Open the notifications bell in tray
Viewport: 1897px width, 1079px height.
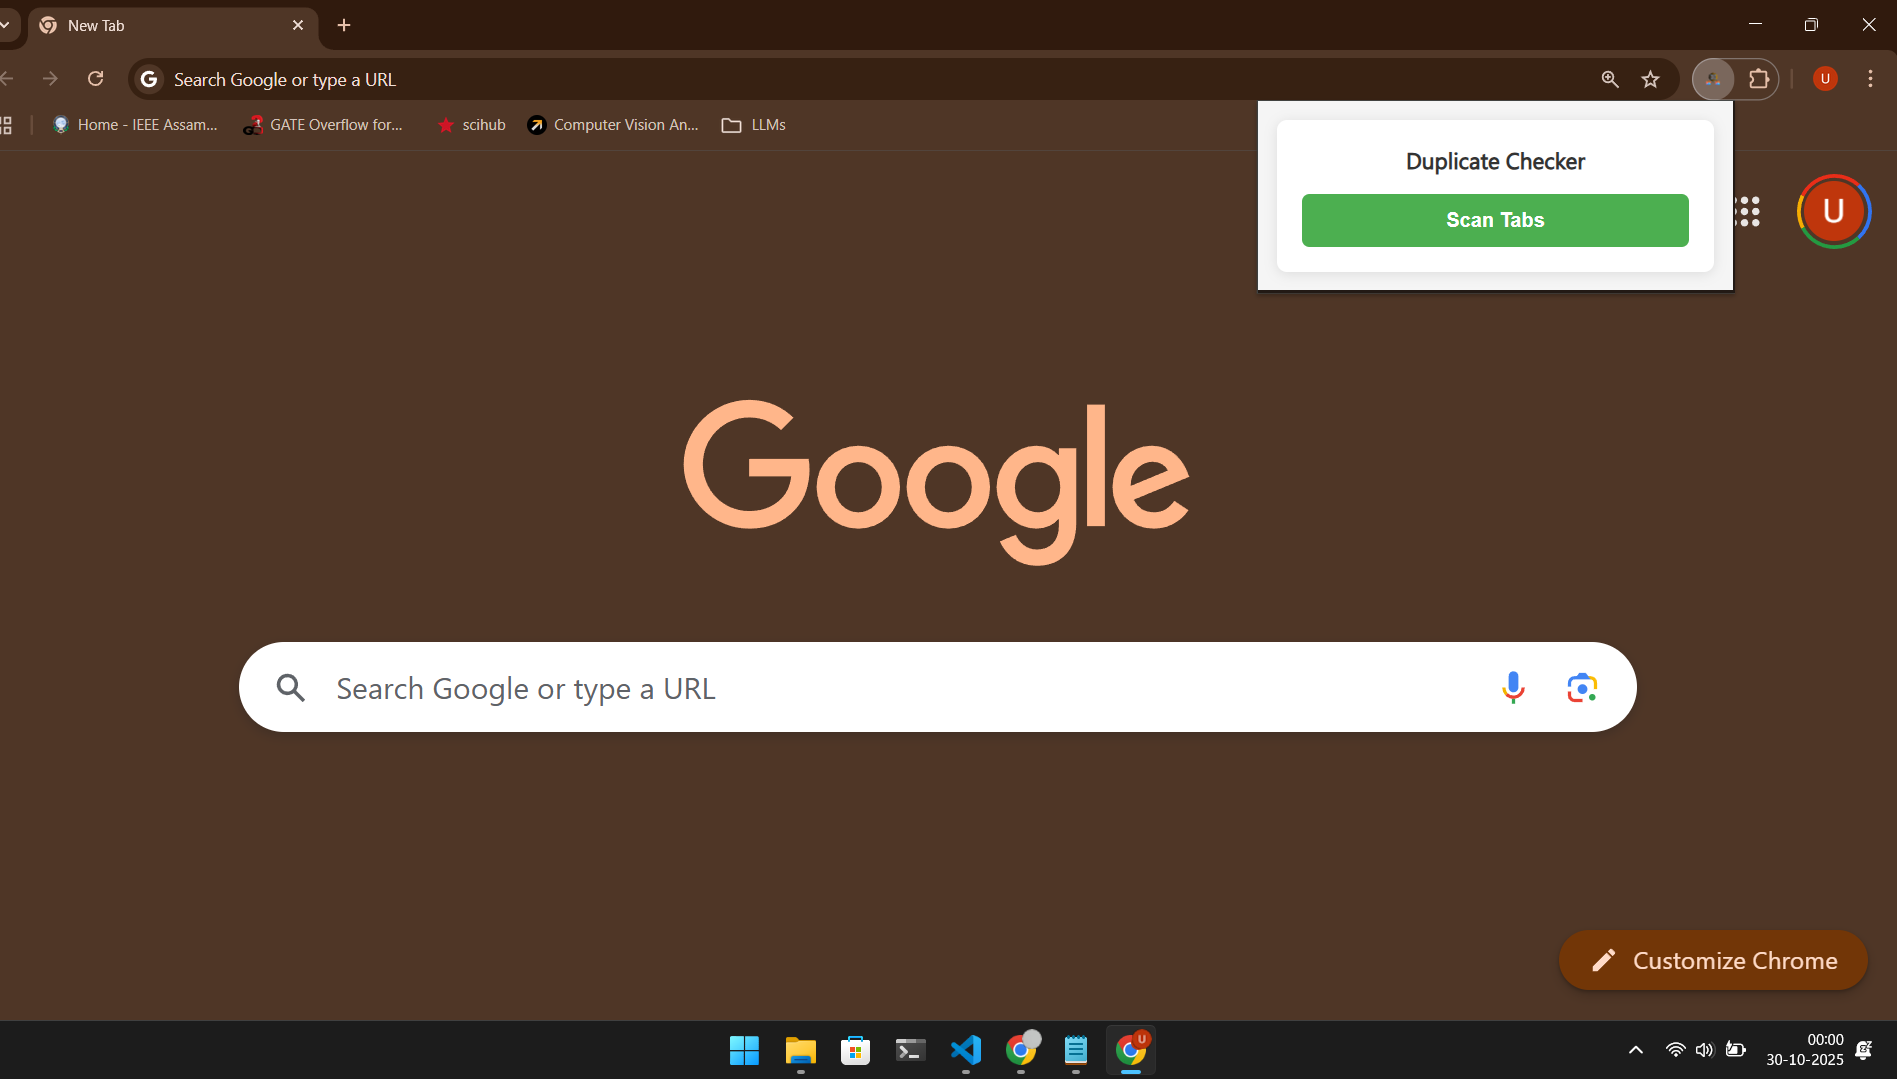click(x=1864, y=1050)
